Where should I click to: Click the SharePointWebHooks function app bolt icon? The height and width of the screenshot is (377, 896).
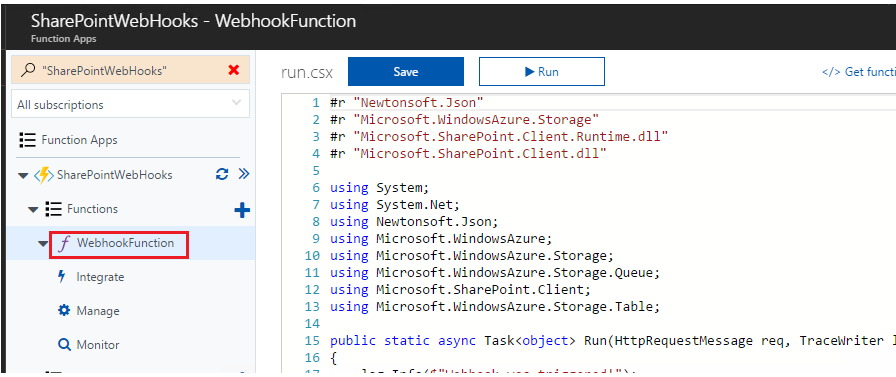coord(44,175)
